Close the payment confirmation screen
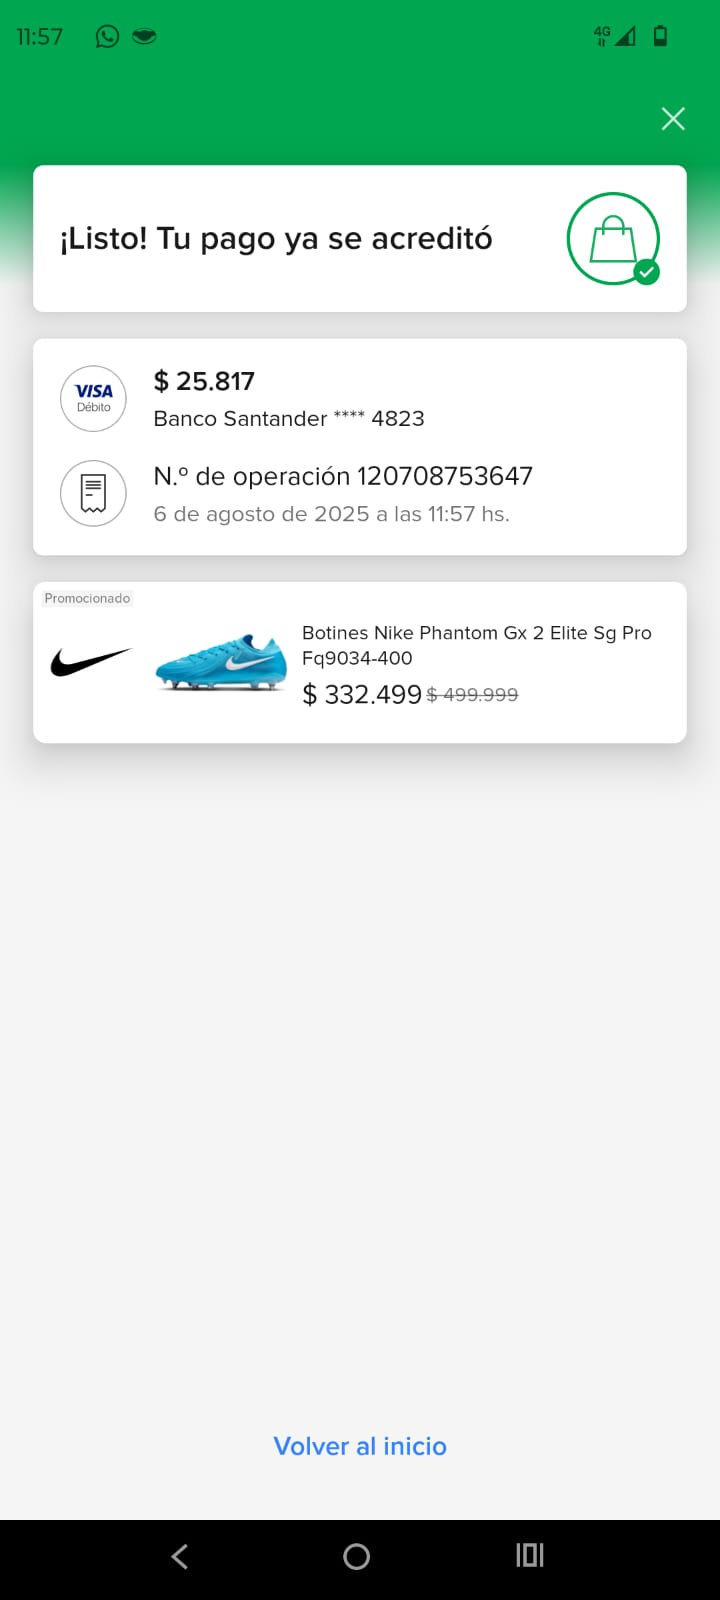The image size is (720, 1600). (x=673, y=119)
